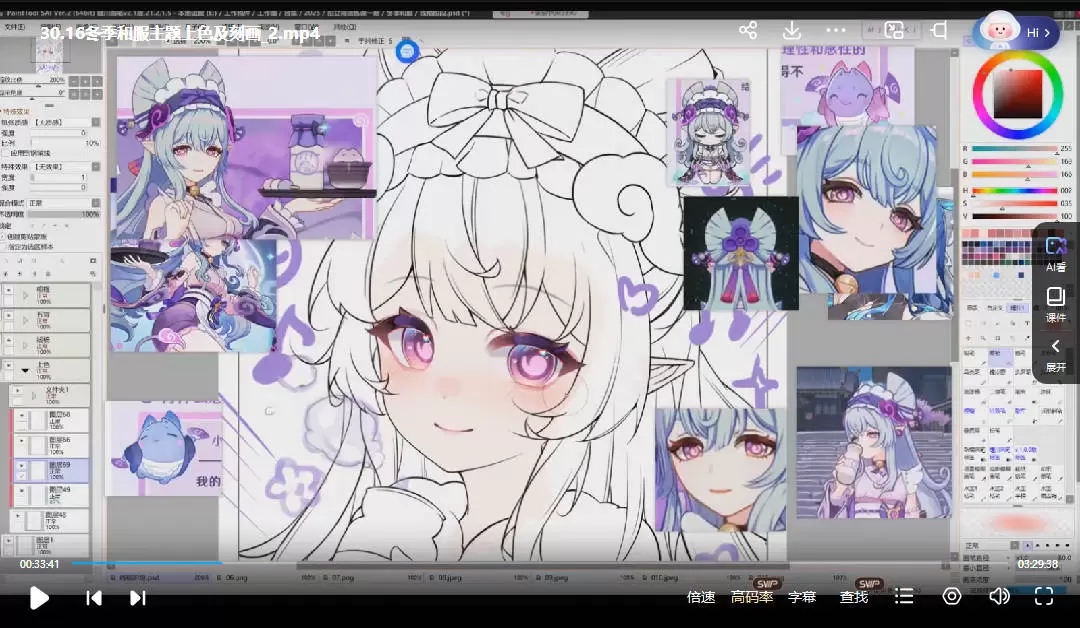Screen dimensions: 1080x628
Task: Toggle visibility of the 上色 folder
Action: click(x=9, y=366)
